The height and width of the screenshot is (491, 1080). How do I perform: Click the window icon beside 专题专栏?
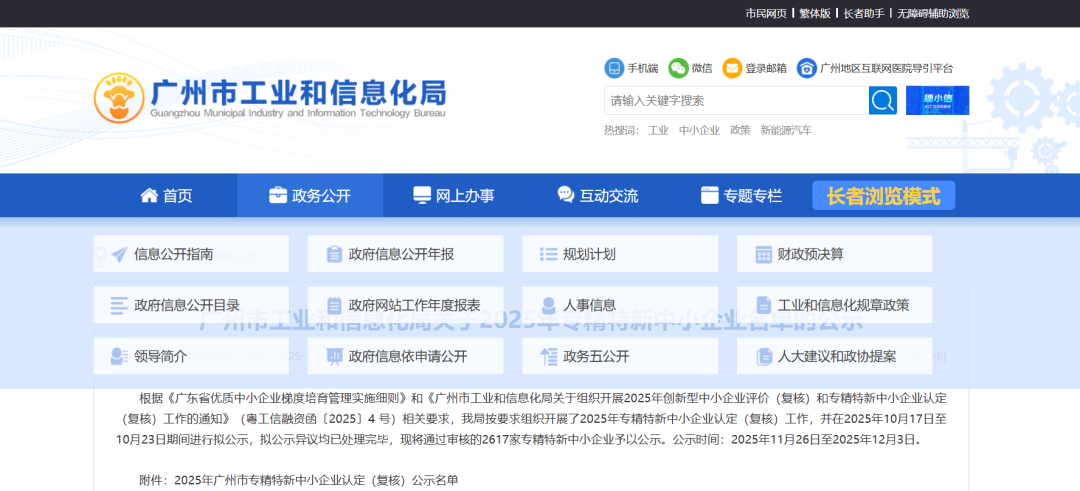709,196
